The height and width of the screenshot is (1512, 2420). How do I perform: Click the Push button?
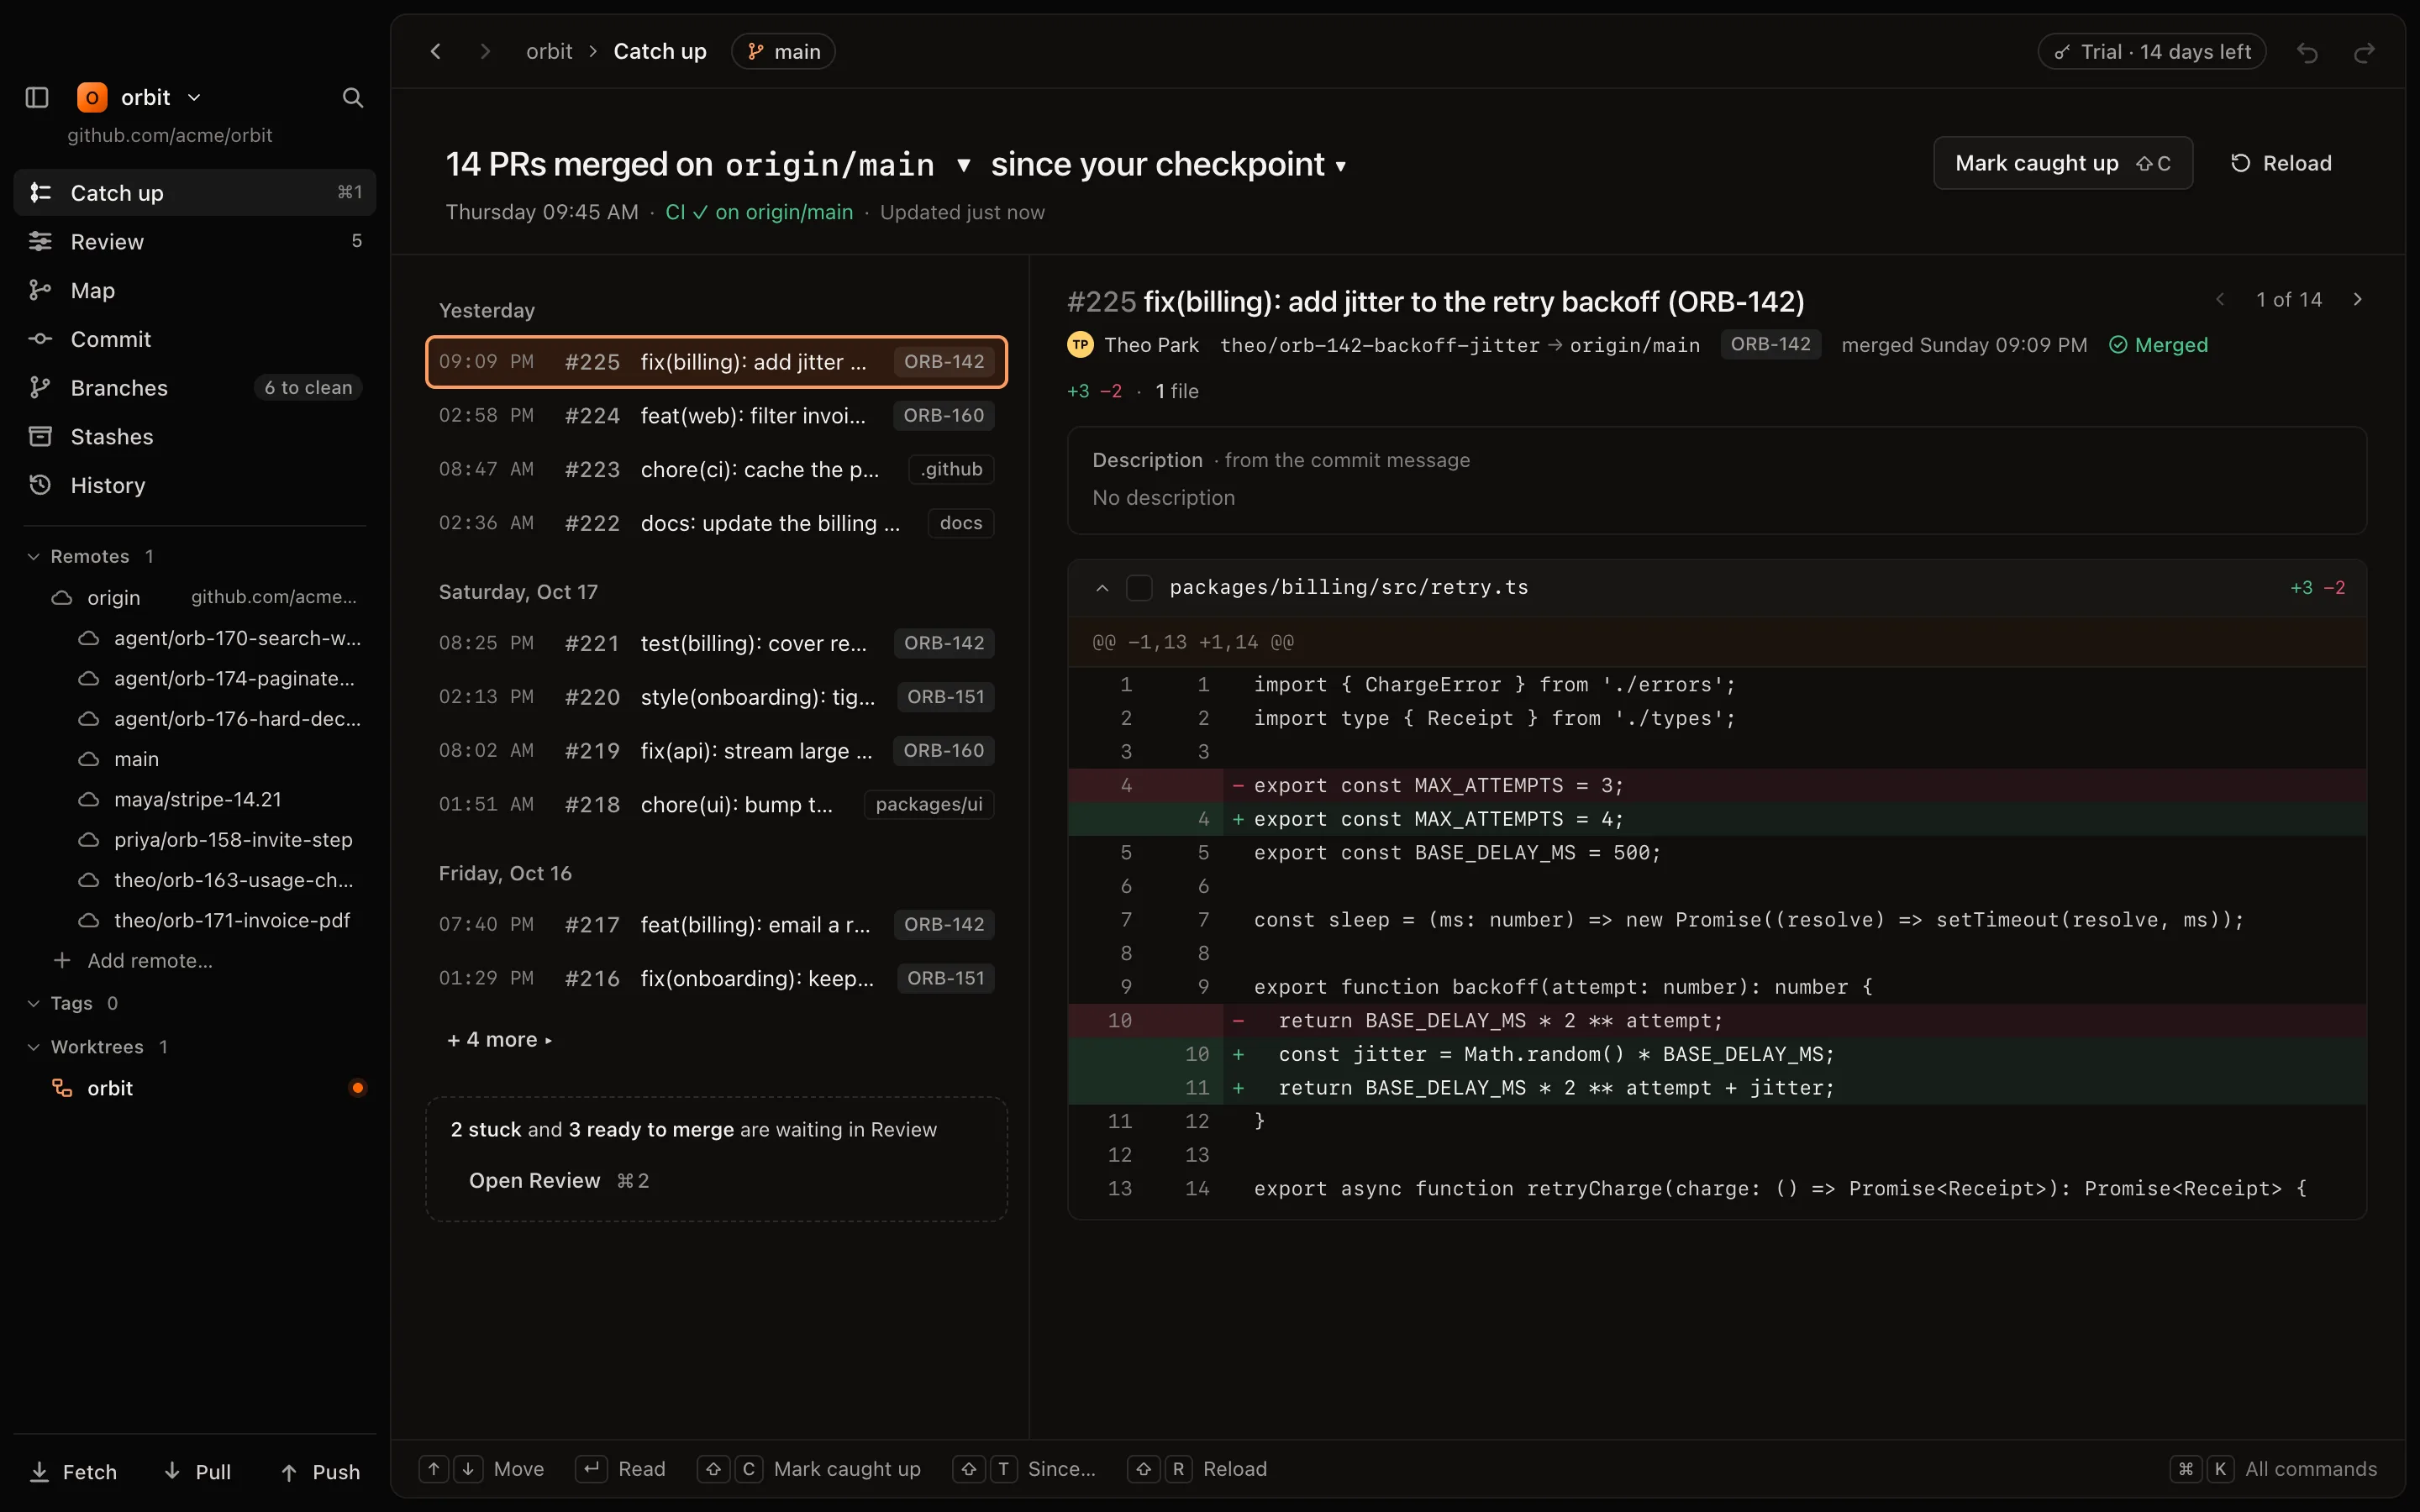point(320,1472)
